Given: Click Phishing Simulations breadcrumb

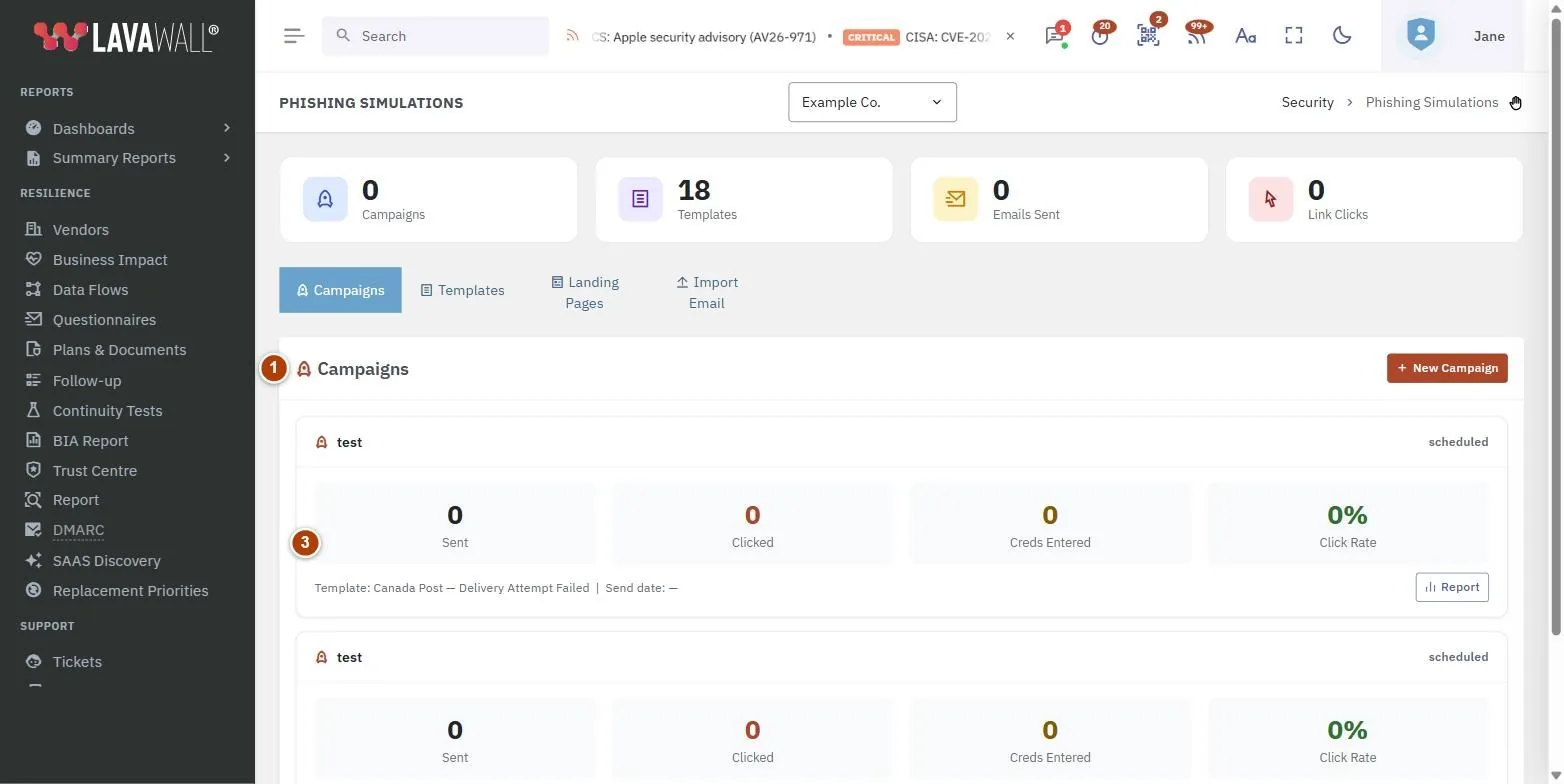Looking at the screenshot, I should pos(1432,102).
